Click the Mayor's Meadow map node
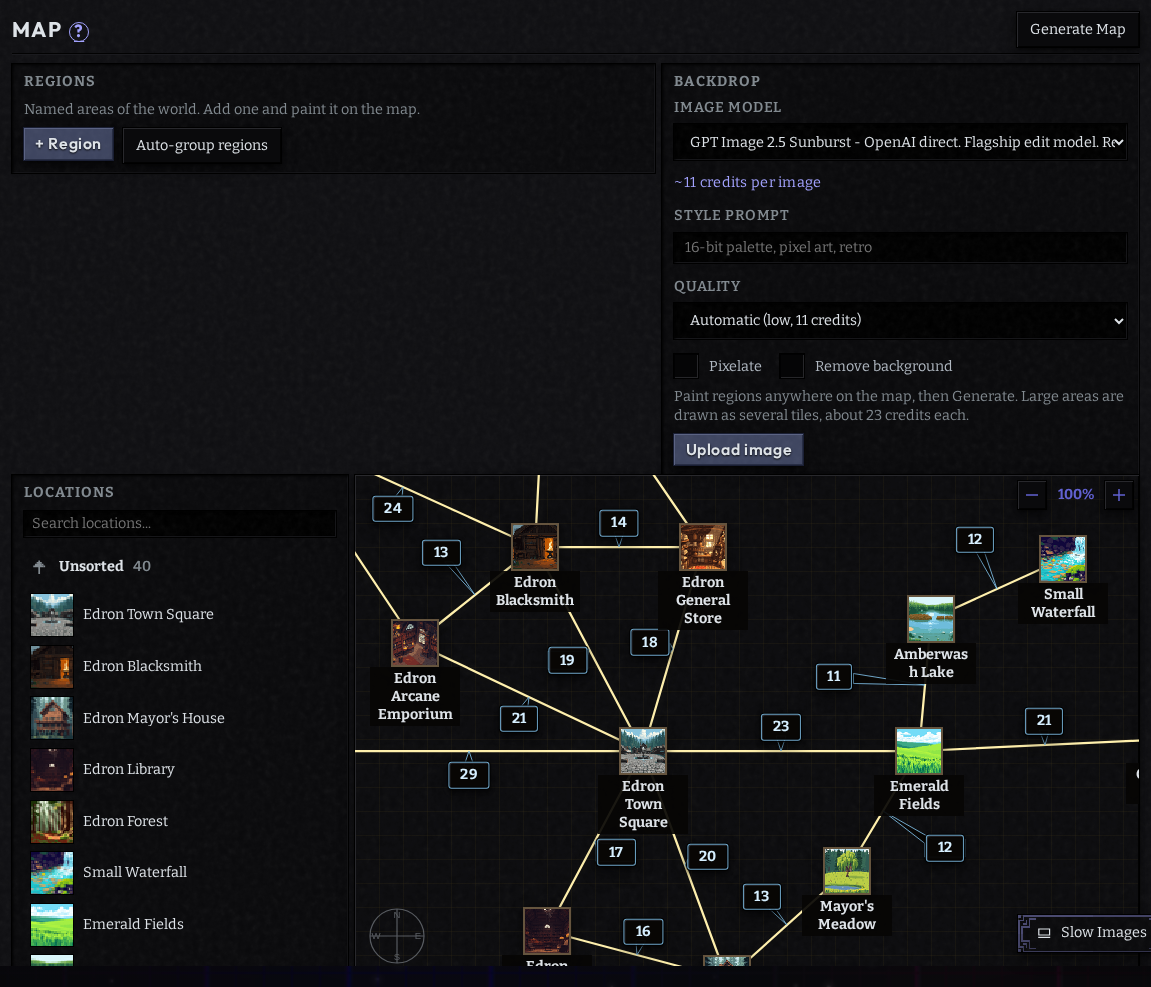Viewport: 1151px width, 987px height. pyautogui.click(x=847, y=871)
